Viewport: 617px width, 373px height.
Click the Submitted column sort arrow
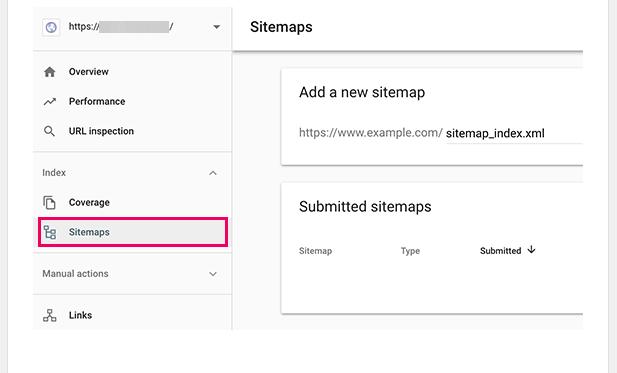531,249
